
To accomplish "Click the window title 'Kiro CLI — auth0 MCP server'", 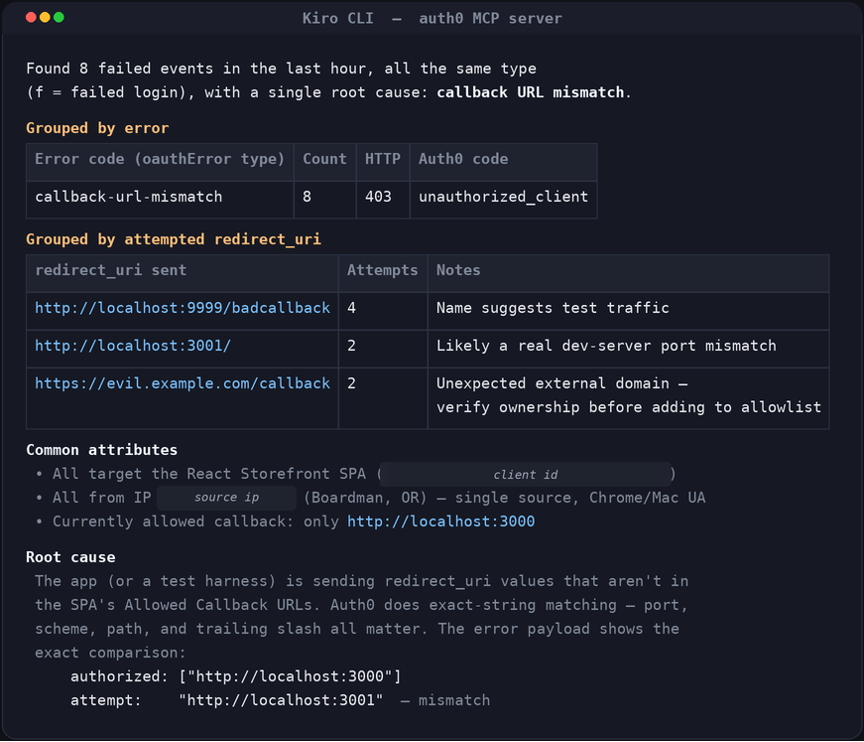I will point(432,18).
